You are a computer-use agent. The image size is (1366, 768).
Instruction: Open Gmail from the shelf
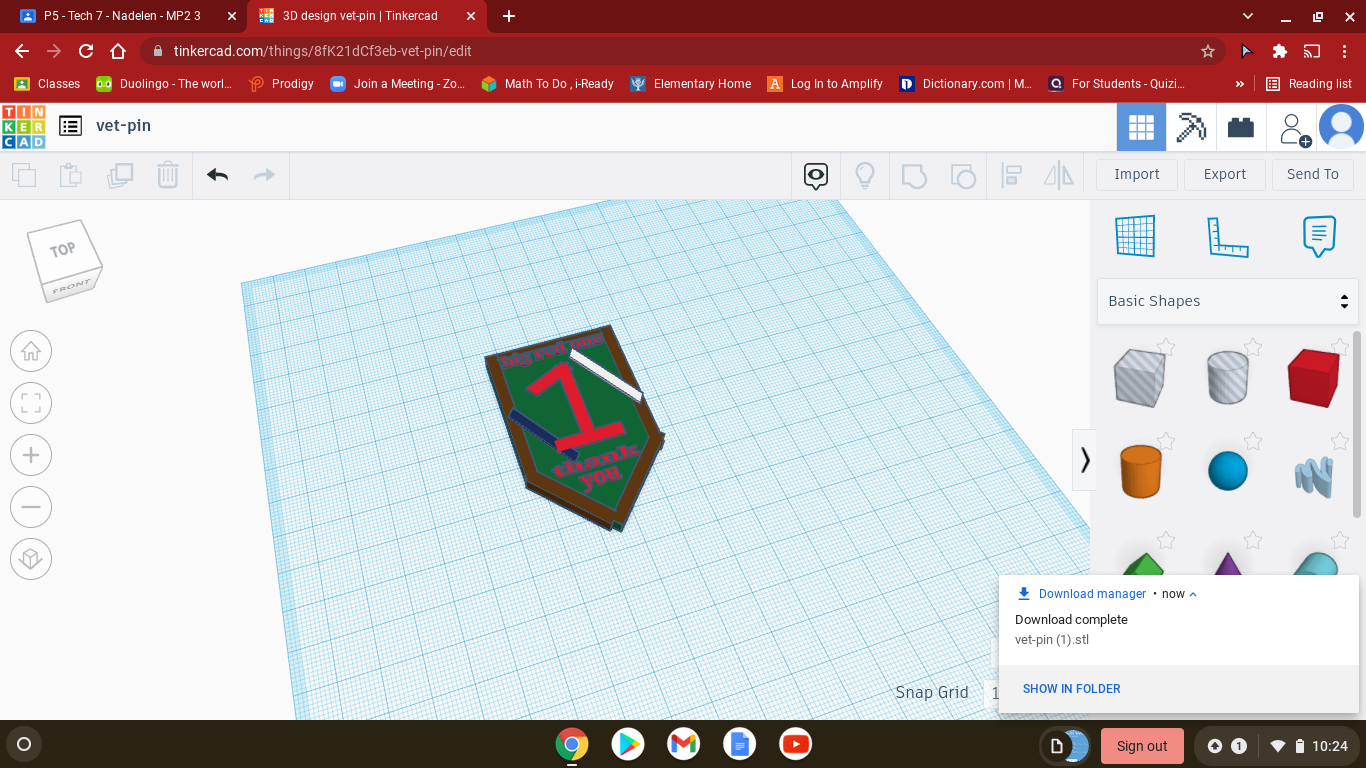coord(684,744)
